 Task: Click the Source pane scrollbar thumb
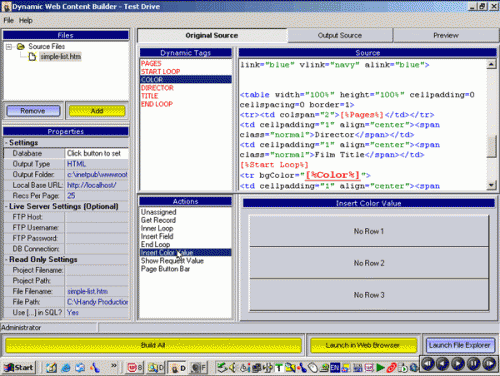[x=491, y=146]
